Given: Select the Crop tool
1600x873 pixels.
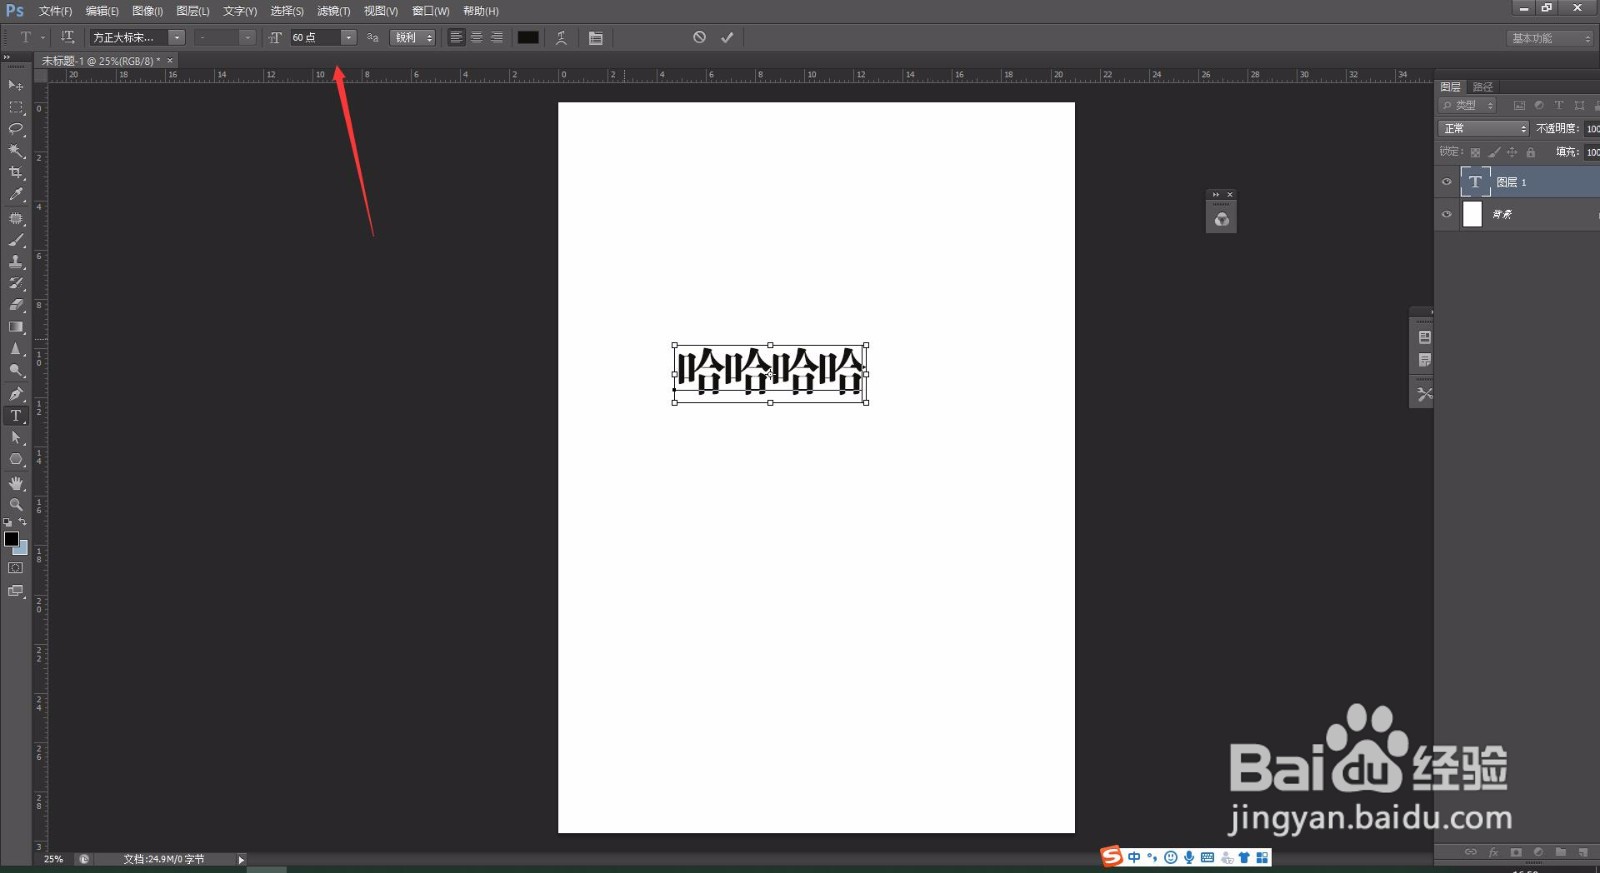Looking at the screenshot, I should click(x=16, y=173).
